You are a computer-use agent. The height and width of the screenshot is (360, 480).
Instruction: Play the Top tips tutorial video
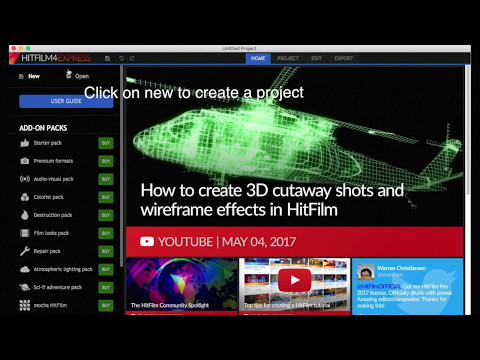(x=295, y=280)
